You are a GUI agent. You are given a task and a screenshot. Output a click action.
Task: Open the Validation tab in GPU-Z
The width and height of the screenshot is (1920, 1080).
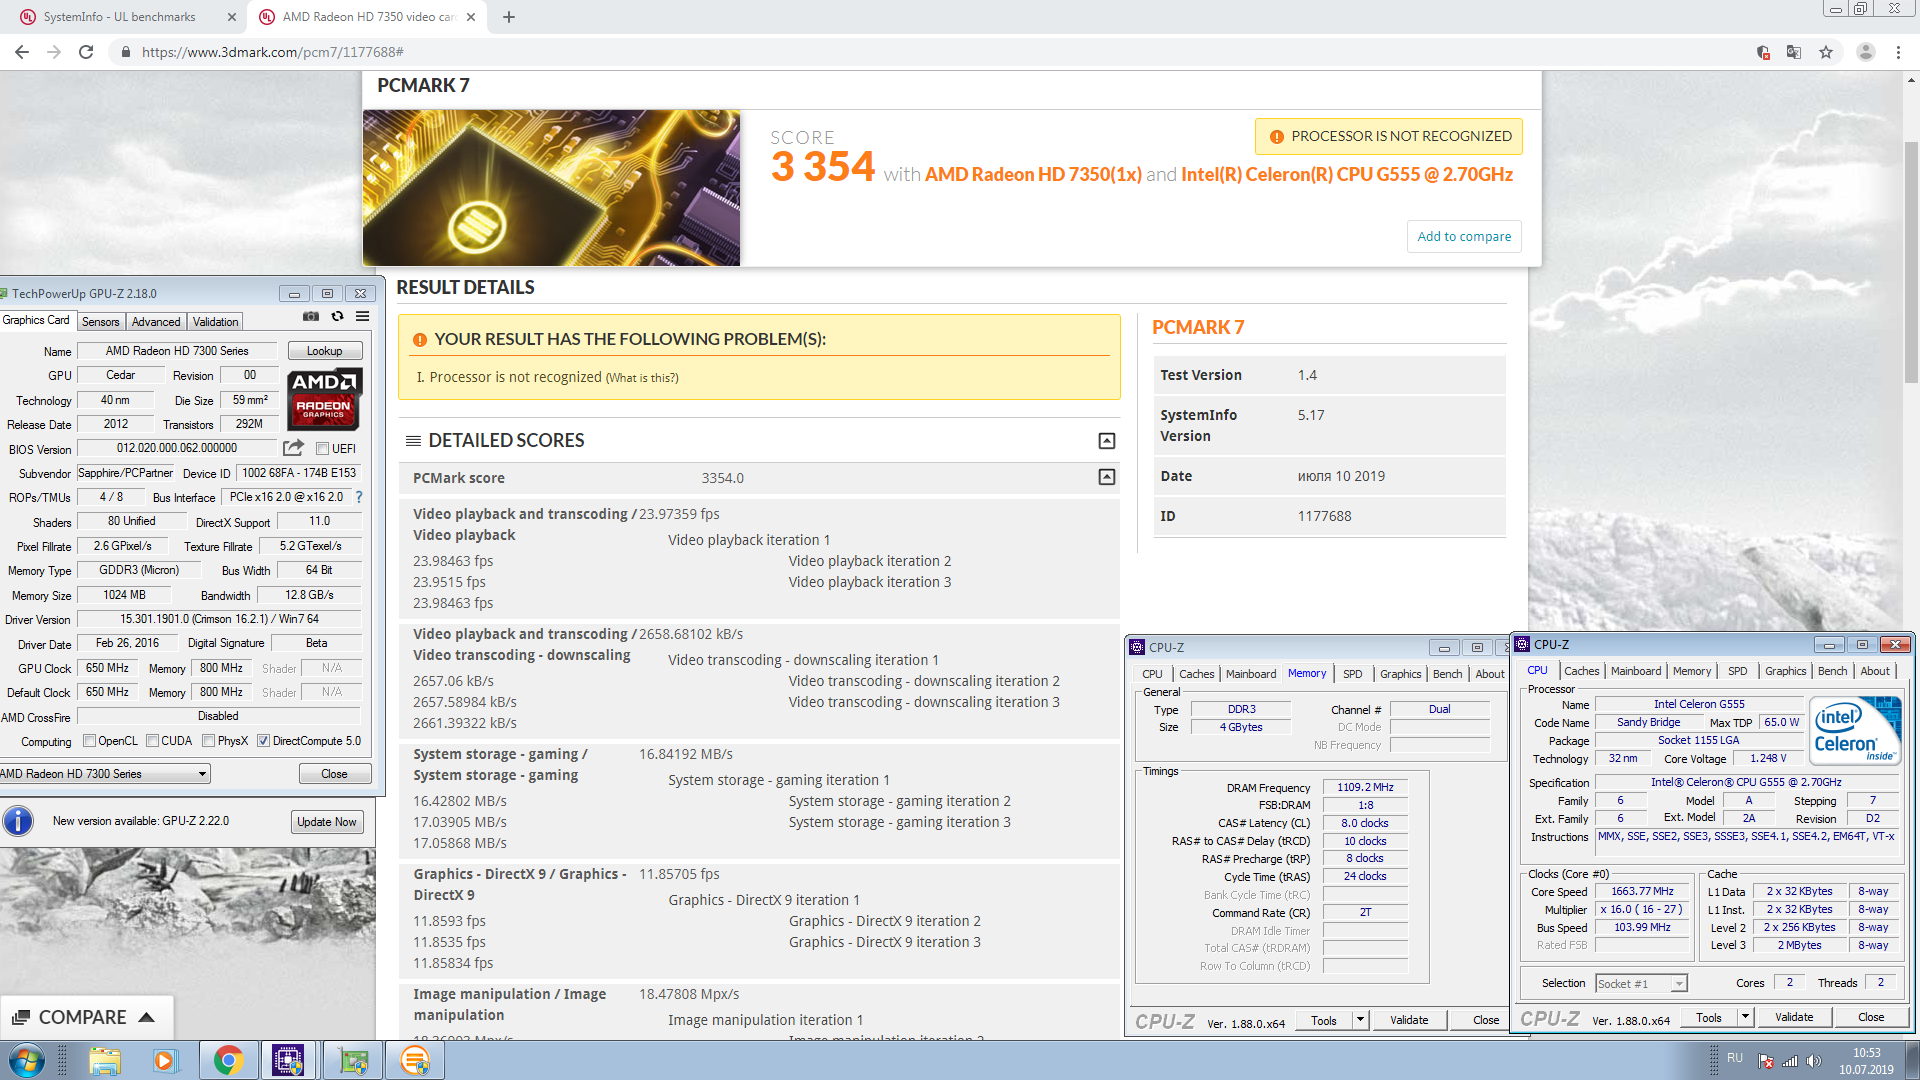tap(215, 322)
